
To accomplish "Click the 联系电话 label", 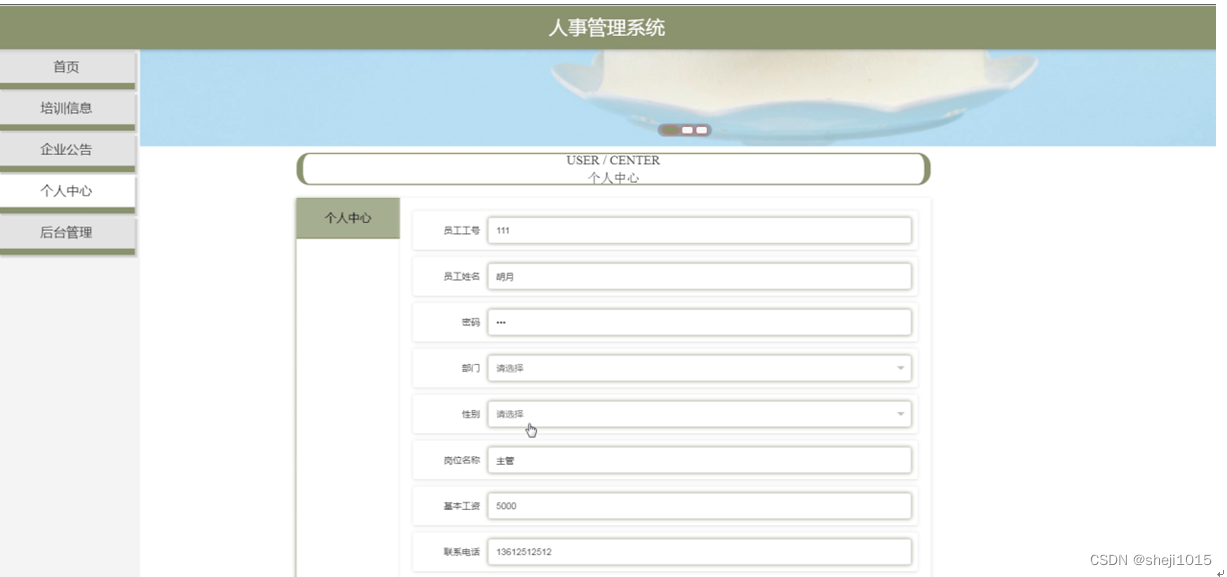I will tap(462, 552).
